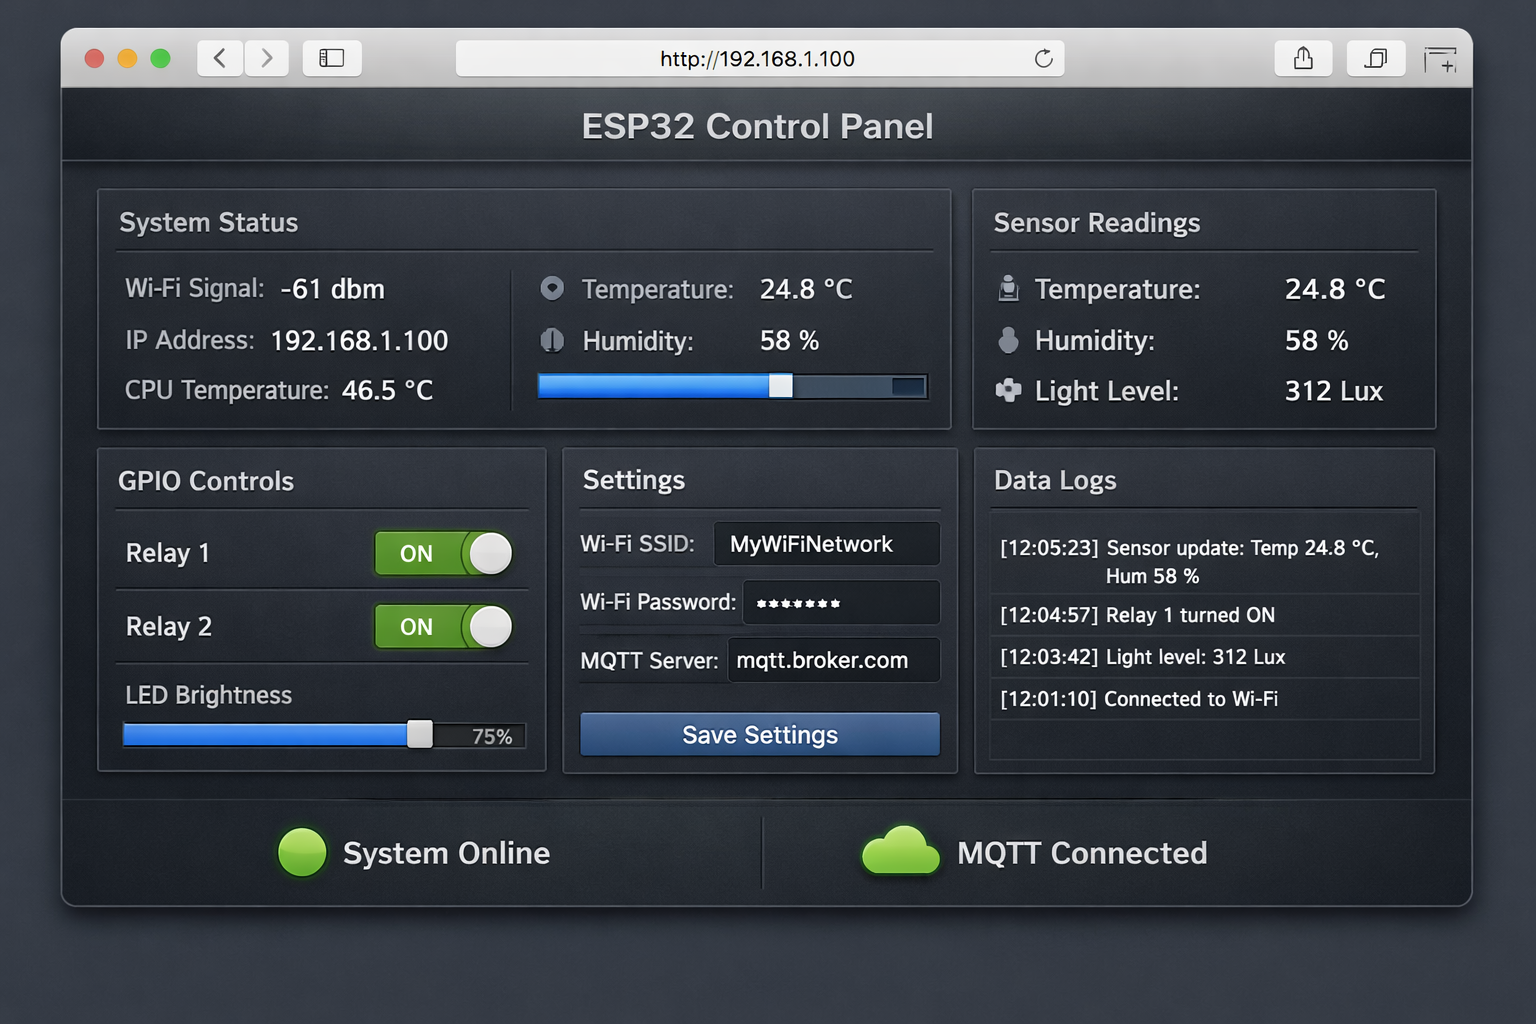Show the sidebar with the sidebar icon
The height and width of the screenshot is (1024, 1536).
[x=332, y=58]
